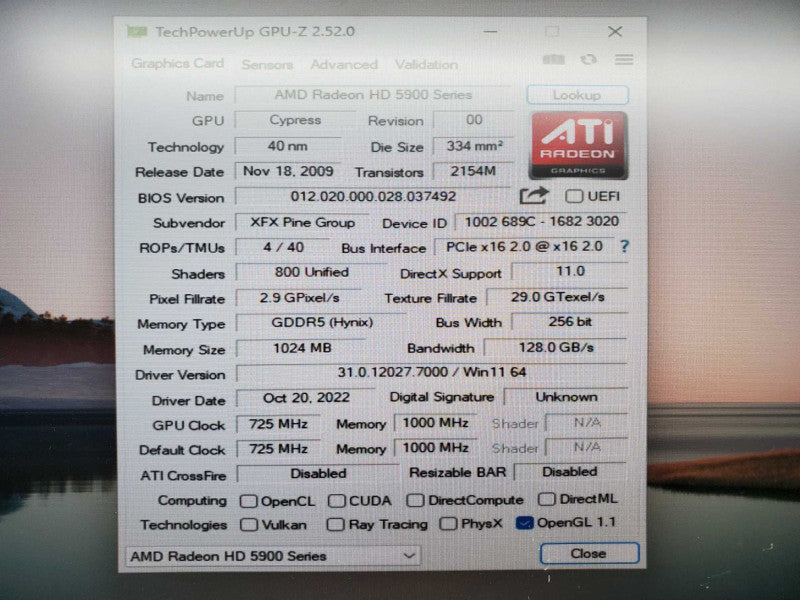Click the Revision value 00
This screenshot has width=800, height=600.
(473, 120)
